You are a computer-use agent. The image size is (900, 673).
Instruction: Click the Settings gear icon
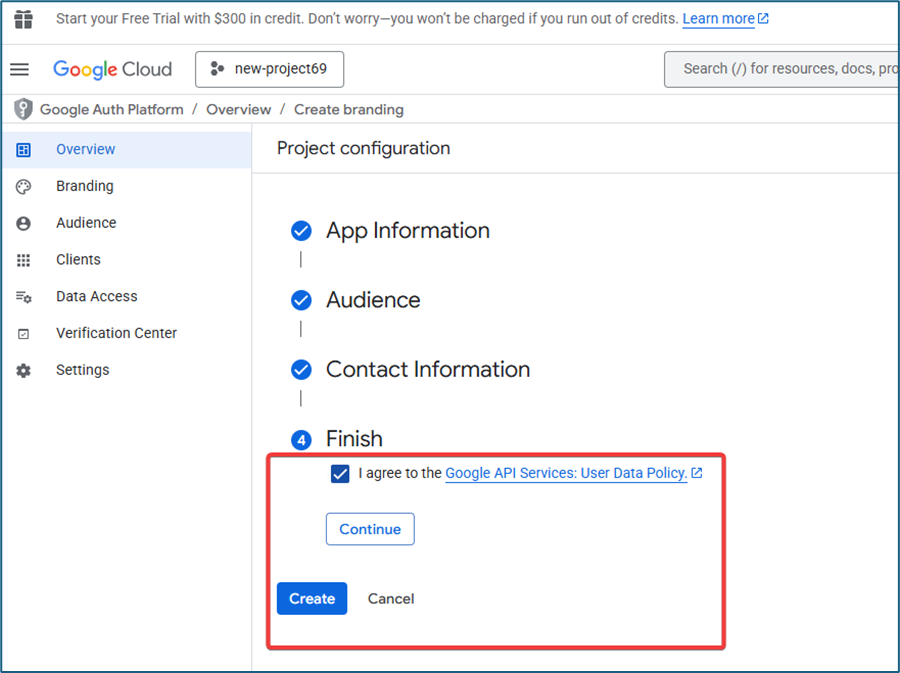[24, 370]
